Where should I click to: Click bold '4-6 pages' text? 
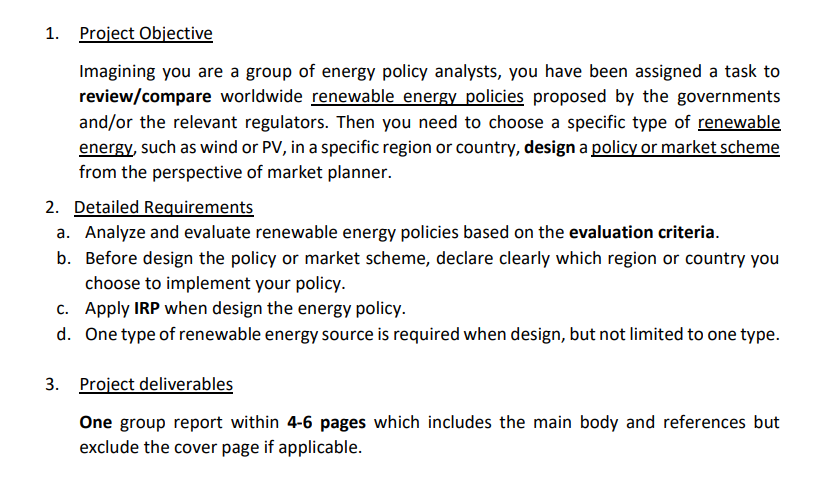coord(326,422)
